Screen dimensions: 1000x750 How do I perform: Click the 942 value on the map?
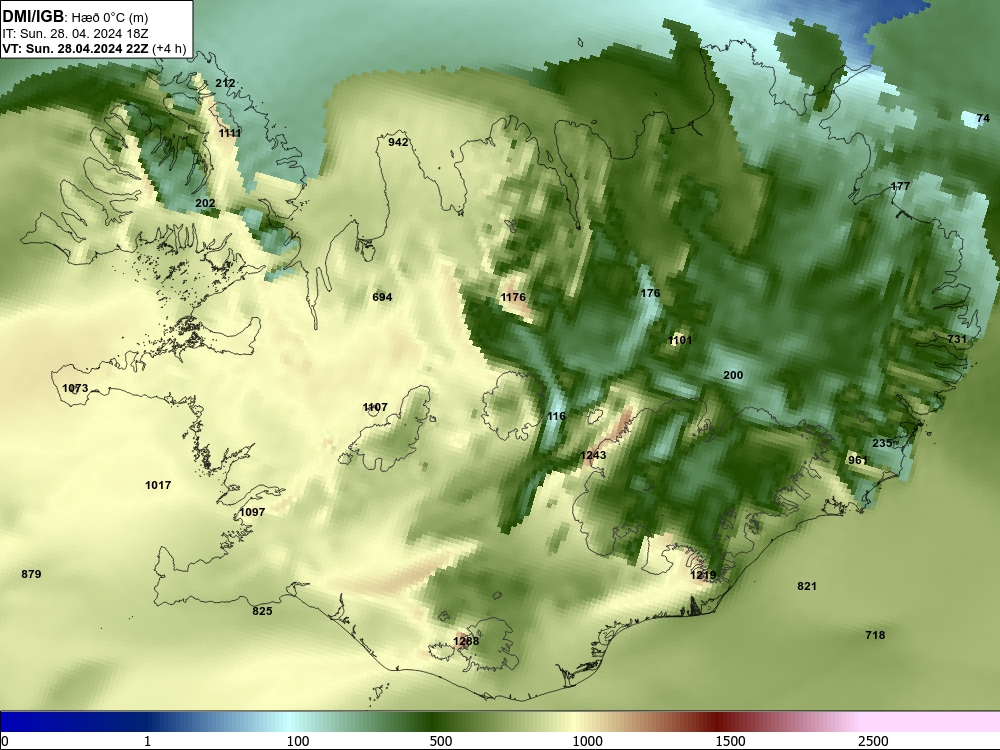[x=398, y=142]
